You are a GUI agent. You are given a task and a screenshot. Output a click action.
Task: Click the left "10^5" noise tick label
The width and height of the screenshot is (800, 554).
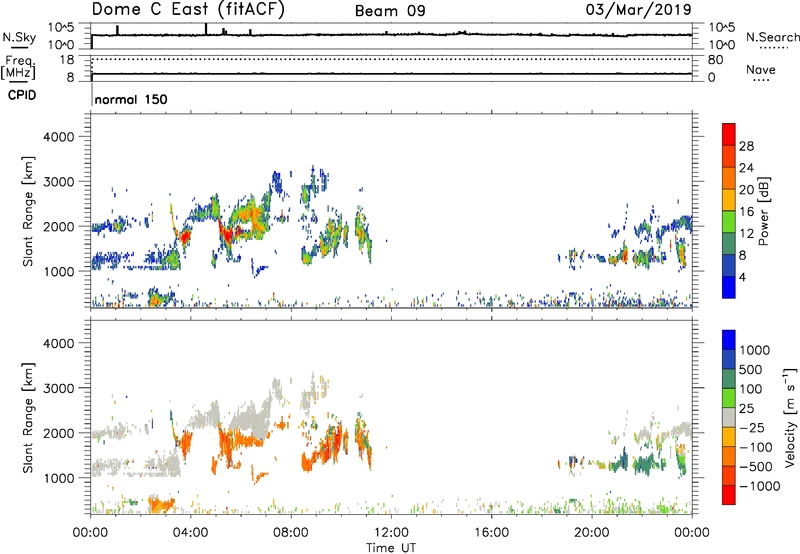61,28
